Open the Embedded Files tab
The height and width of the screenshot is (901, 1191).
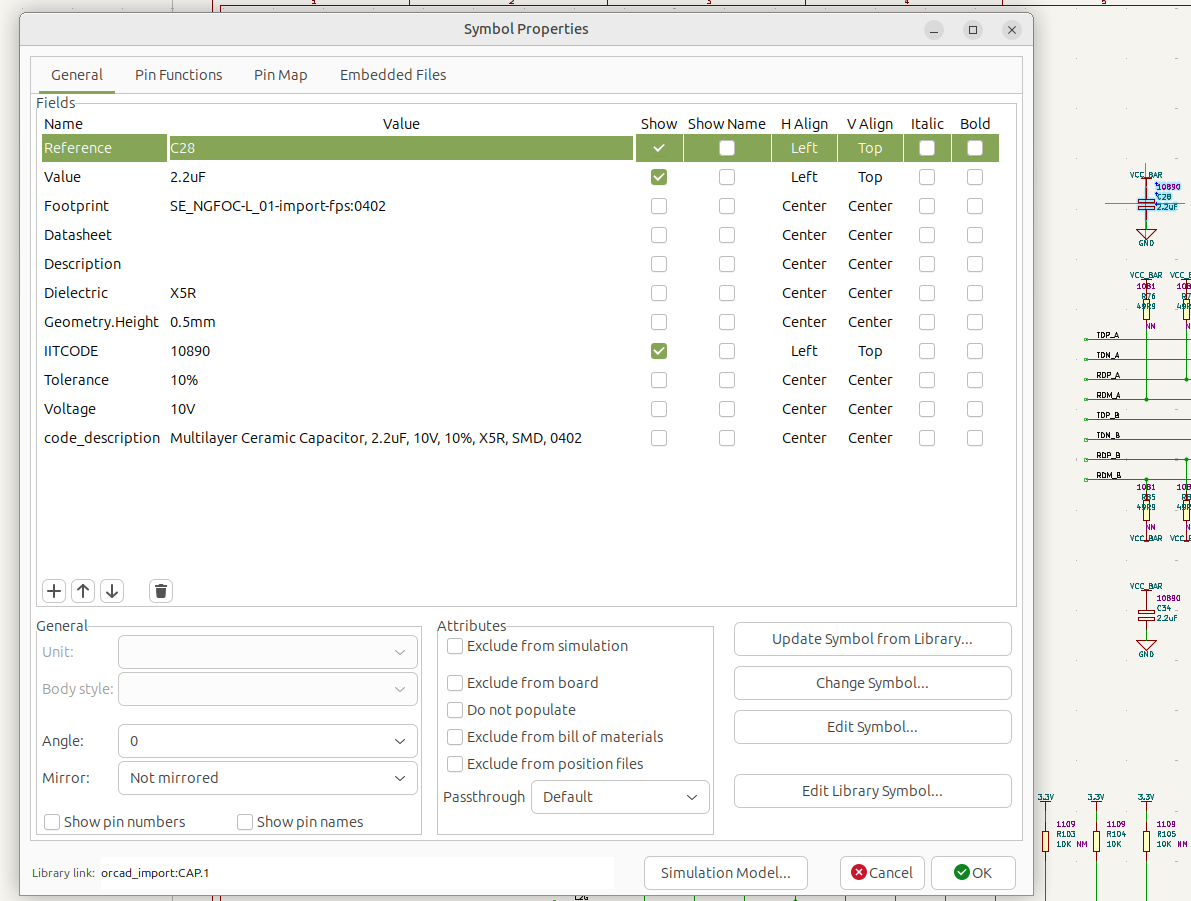[x=393, y=75]
